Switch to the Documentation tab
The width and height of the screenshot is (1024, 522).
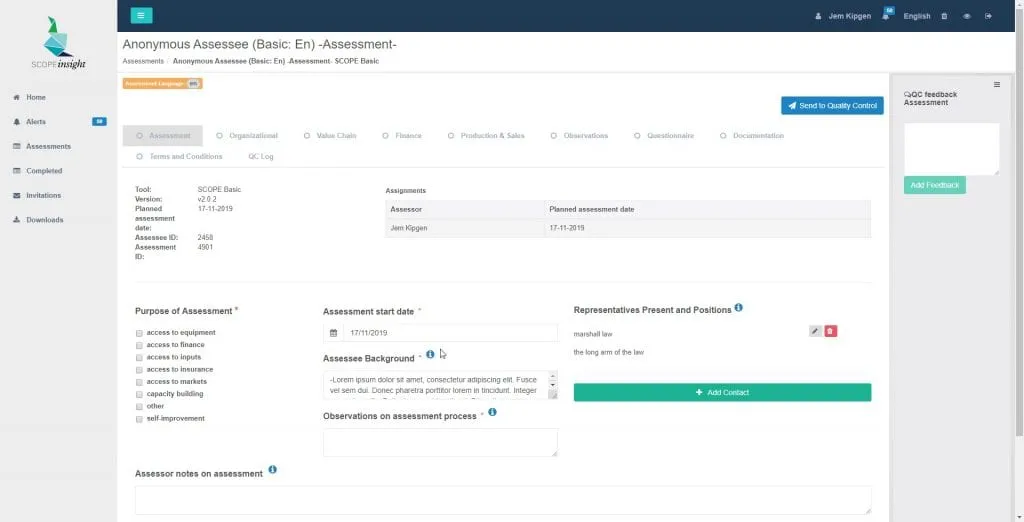[752, 136]
